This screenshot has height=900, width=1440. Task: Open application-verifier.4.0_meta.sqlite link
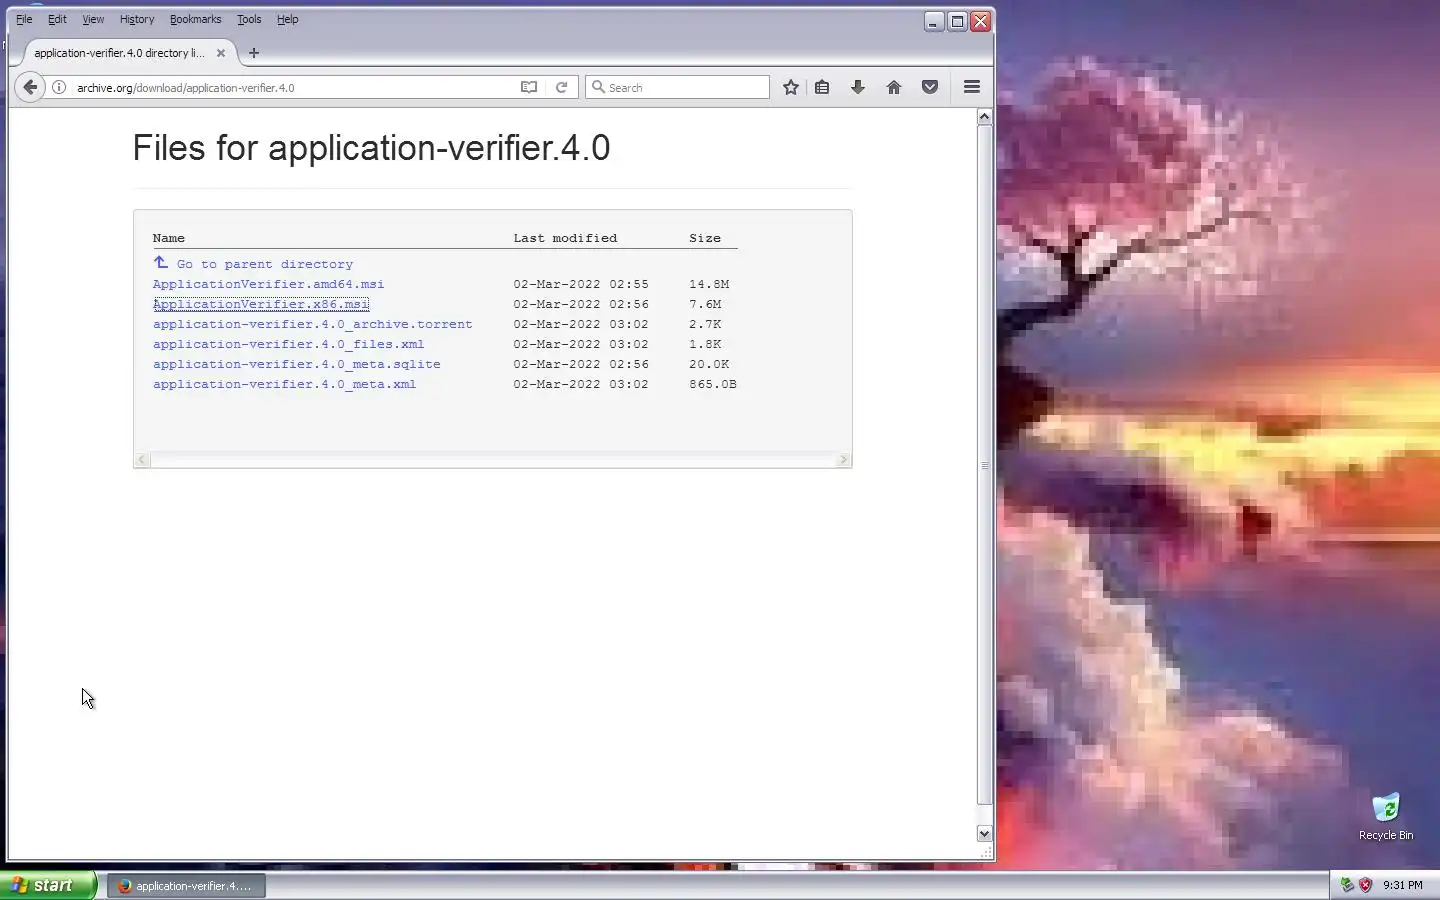296,364
